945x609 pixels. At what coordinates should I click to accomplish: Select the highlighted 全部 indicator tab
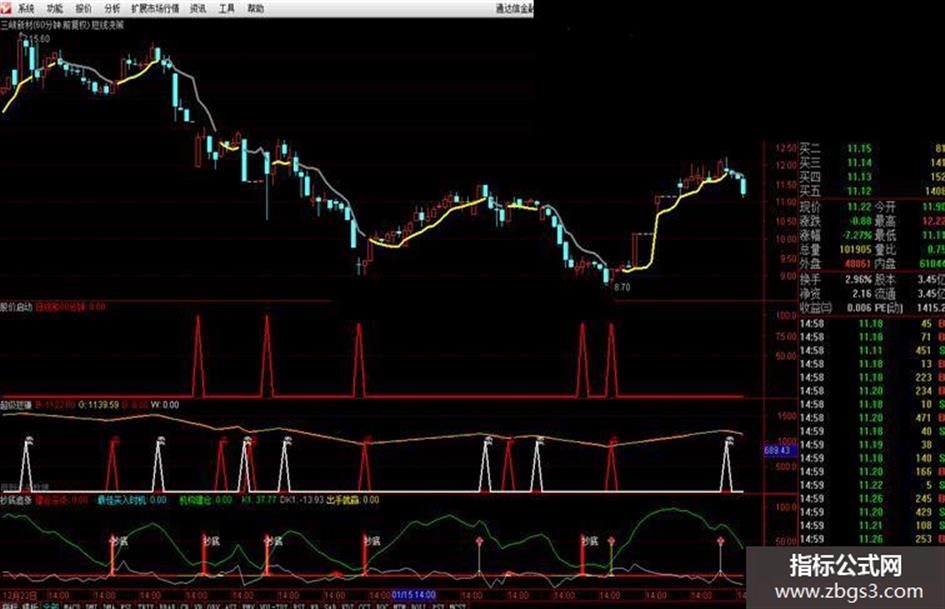click(x=51, y=605)
